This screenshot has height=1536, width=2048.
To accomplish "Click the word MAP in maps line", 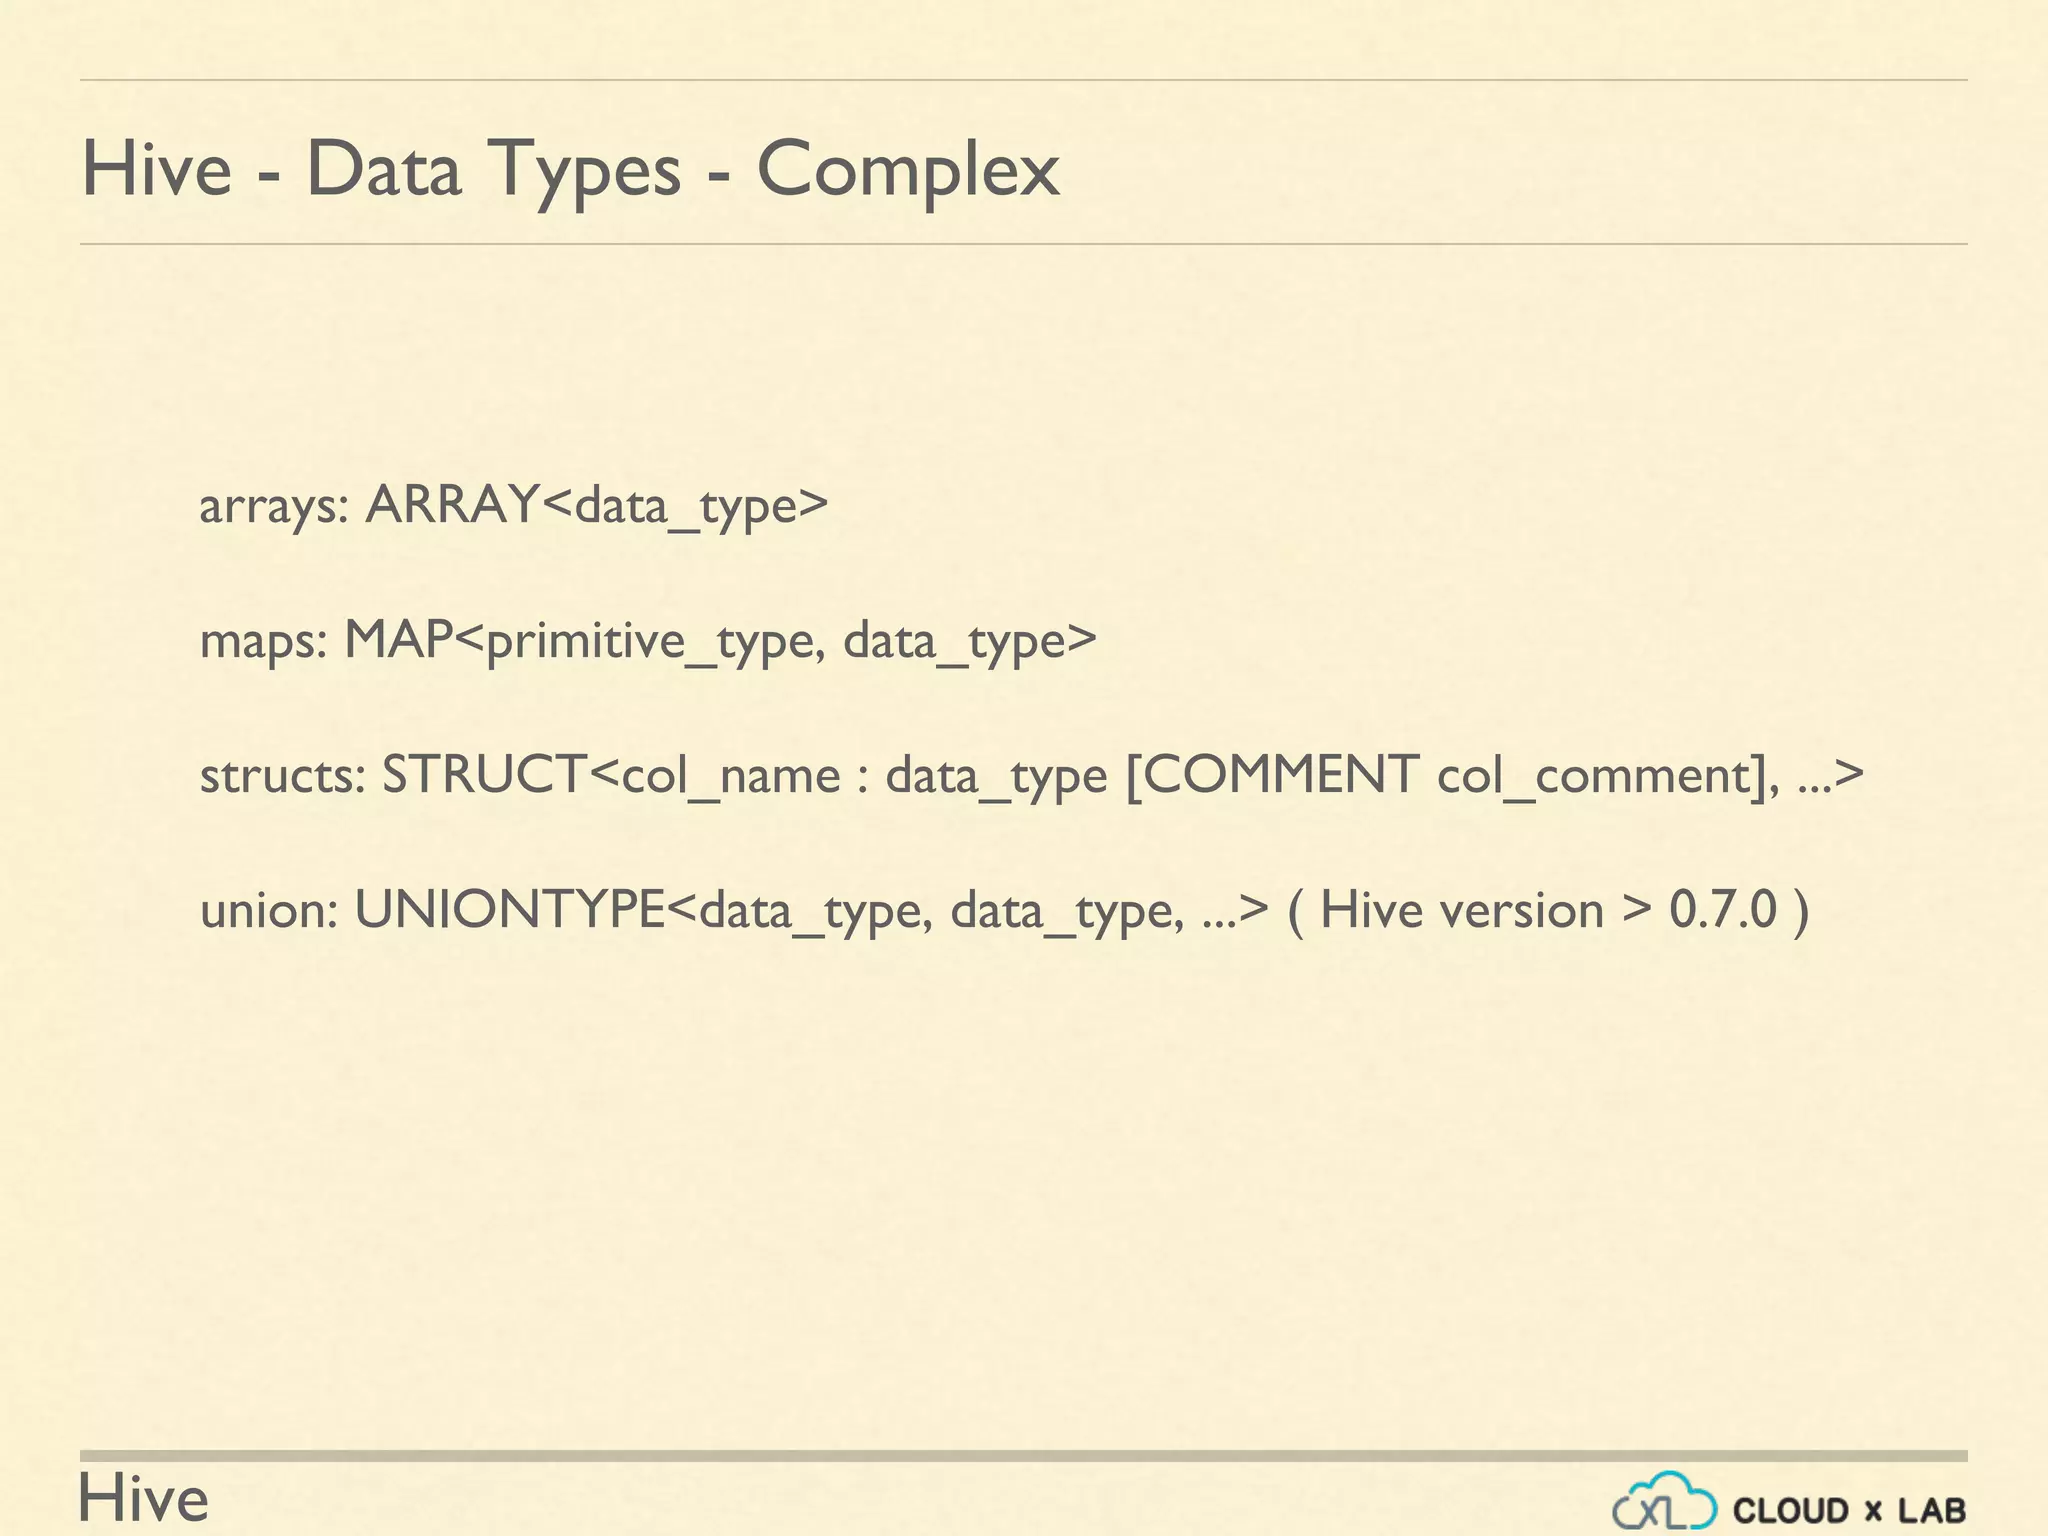I will pyautogui.click(x=399, y=639).
